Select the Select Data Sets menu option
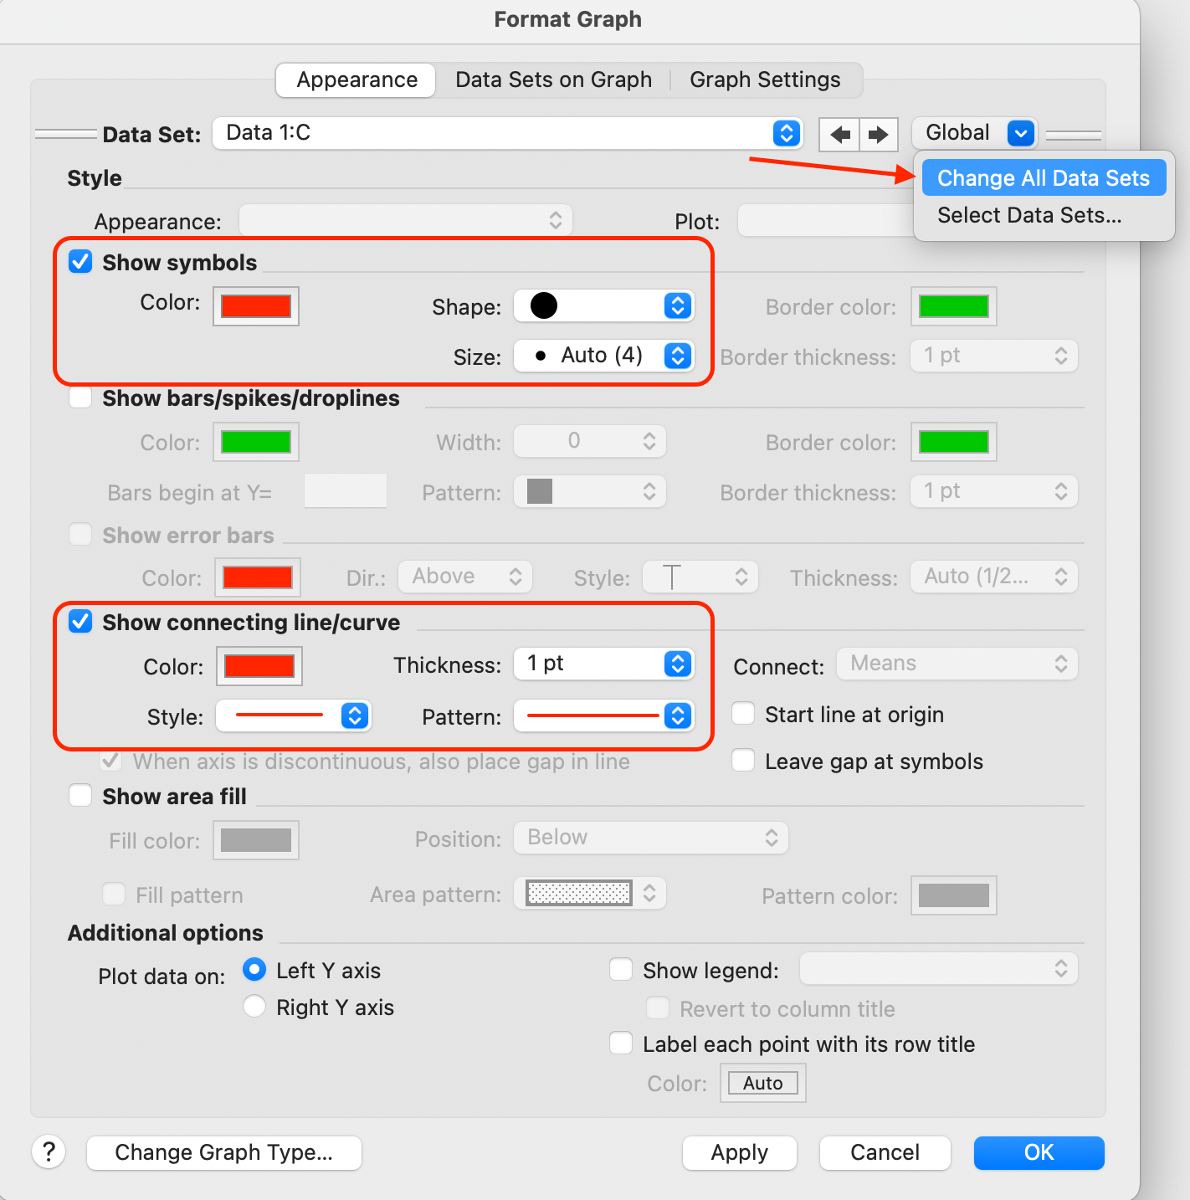Viewport: 1190px width, 1200px height. pos(1029,216)
